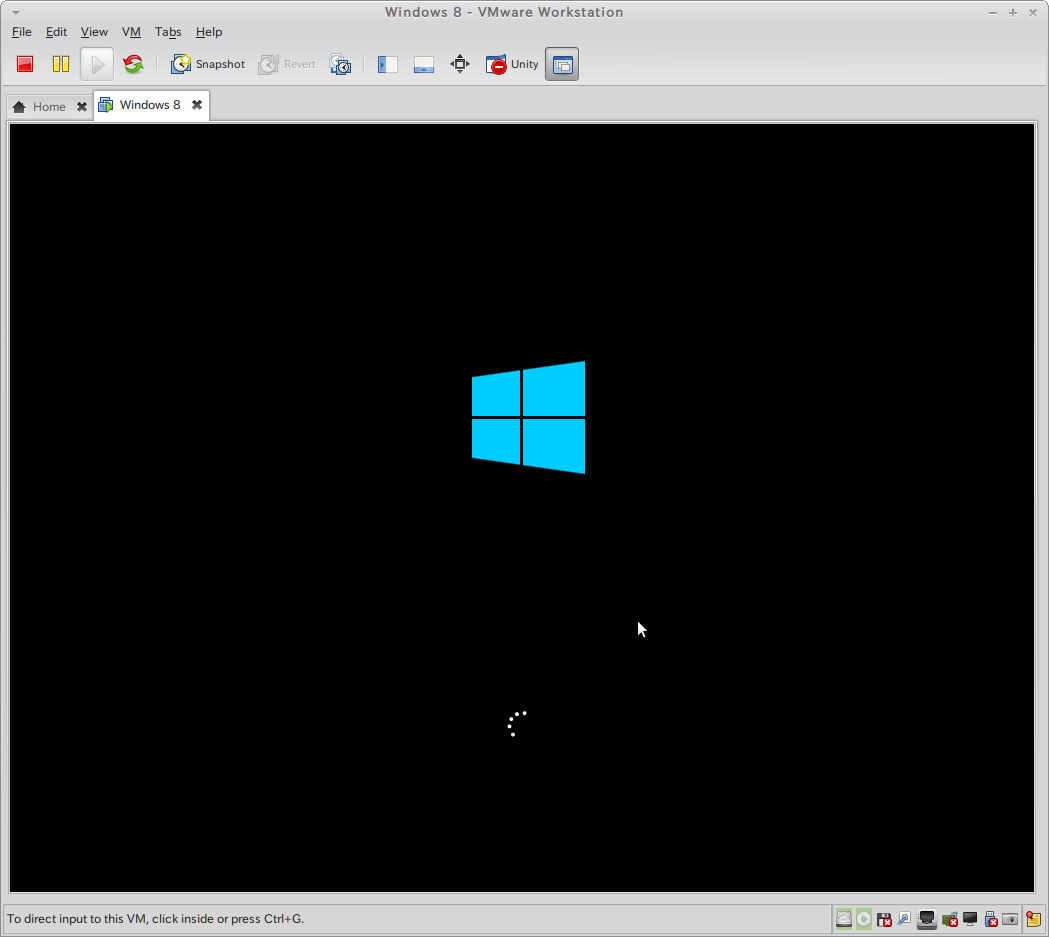
Task: Click the floppy drive status icon
Action: 884,920
